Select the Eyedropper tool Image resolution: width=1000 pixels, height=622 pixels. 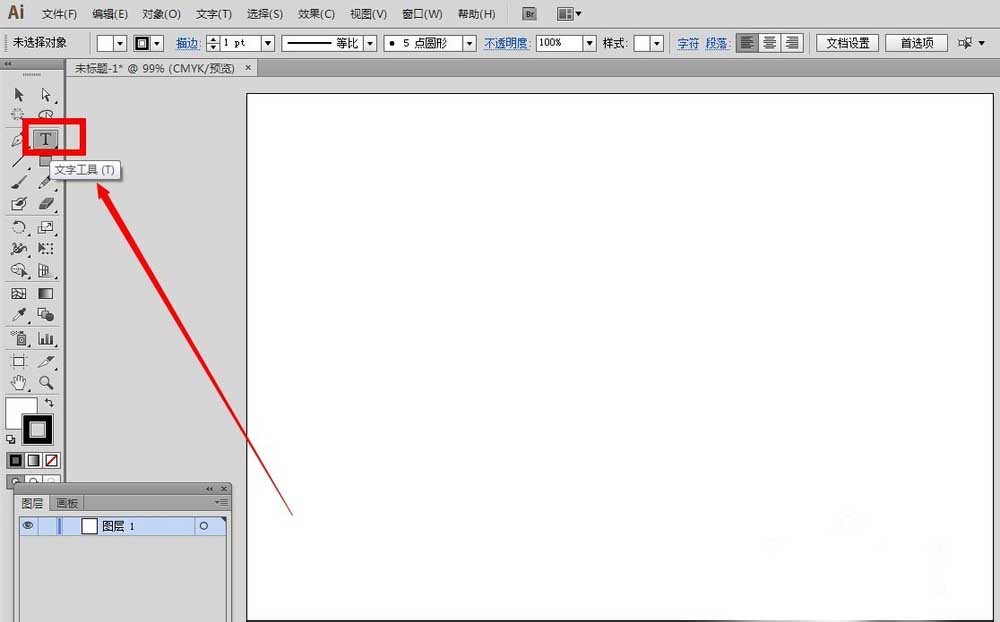(x=18, y=315)
